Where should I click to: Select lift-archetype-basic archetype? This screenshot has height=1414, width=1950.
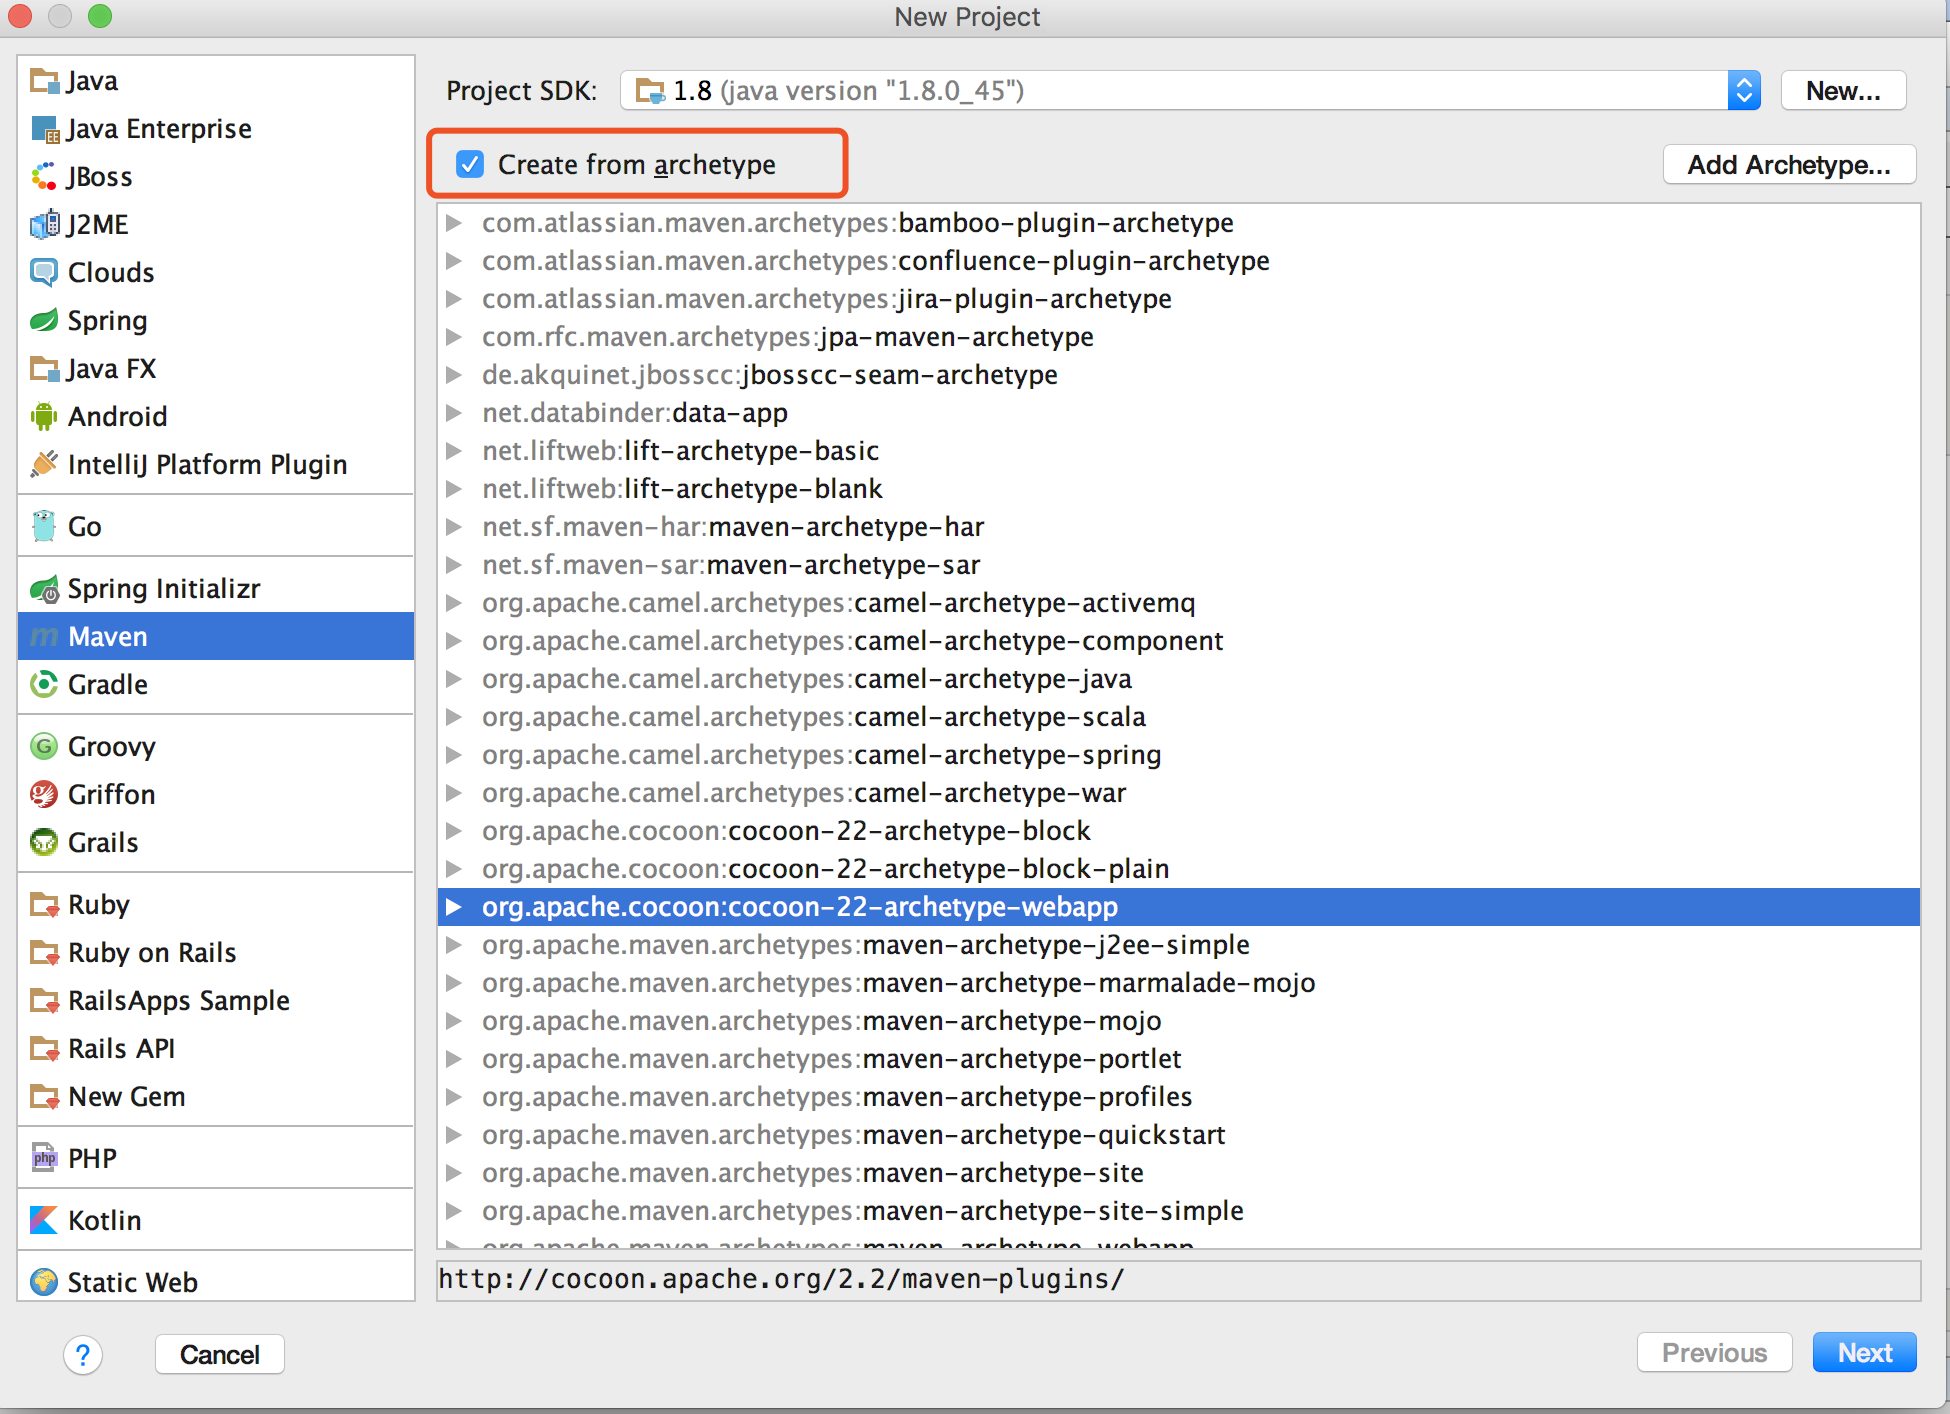click(x=1178, y=450)
